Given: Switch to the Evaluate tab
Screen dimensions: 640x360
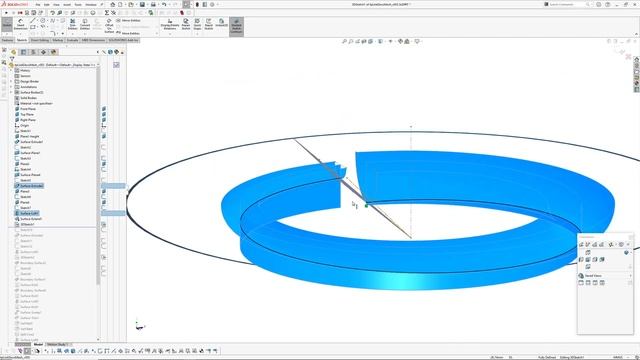Looking at the screenshot, I should click(x=72, y=40).
